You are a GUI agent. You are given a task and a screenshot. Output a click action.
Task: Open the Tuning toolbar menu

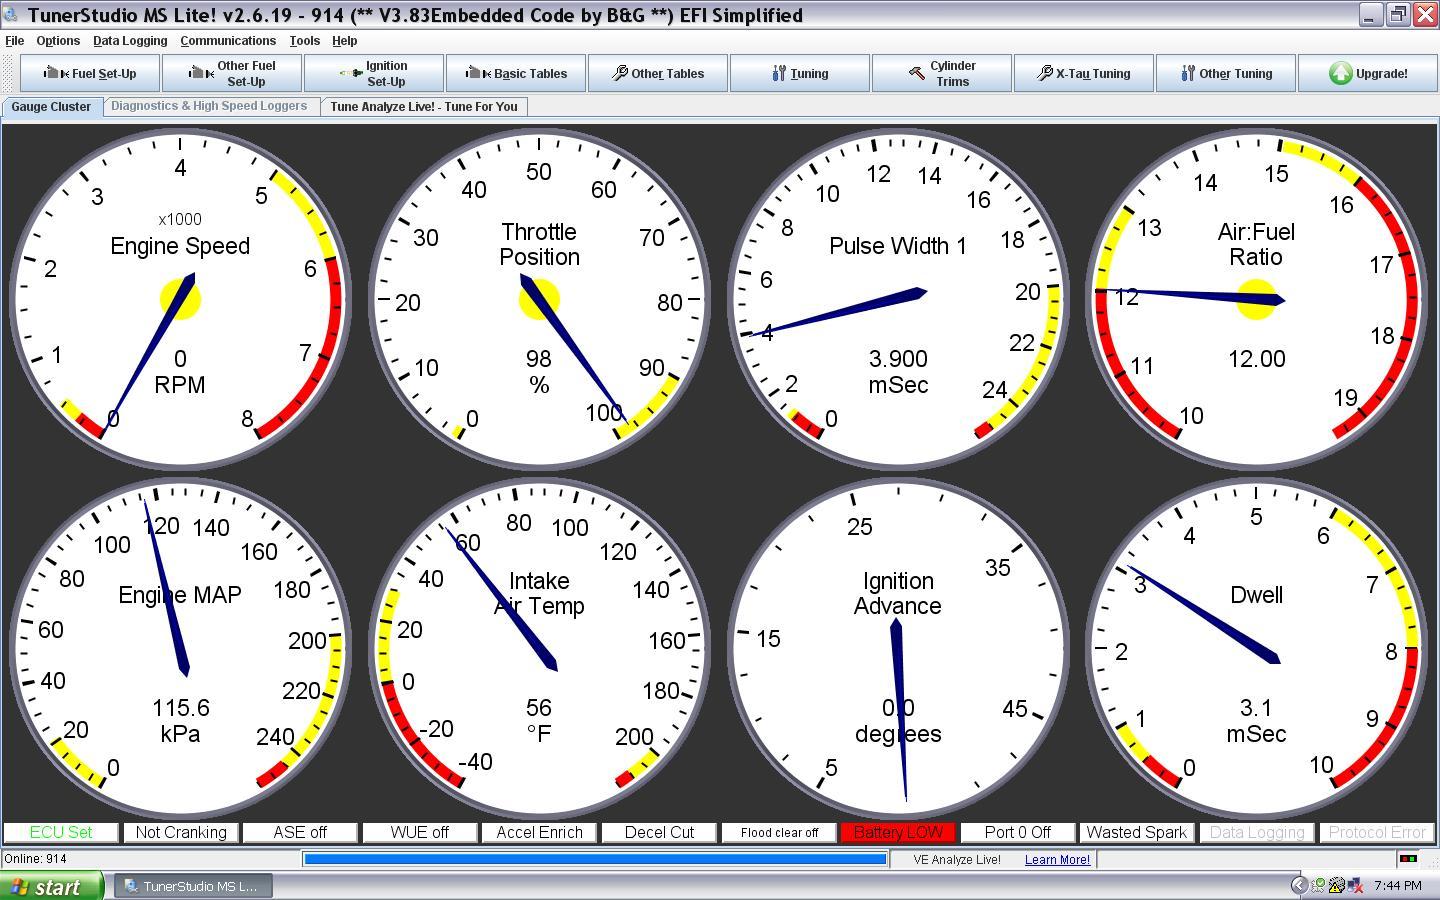coord(800,73)
